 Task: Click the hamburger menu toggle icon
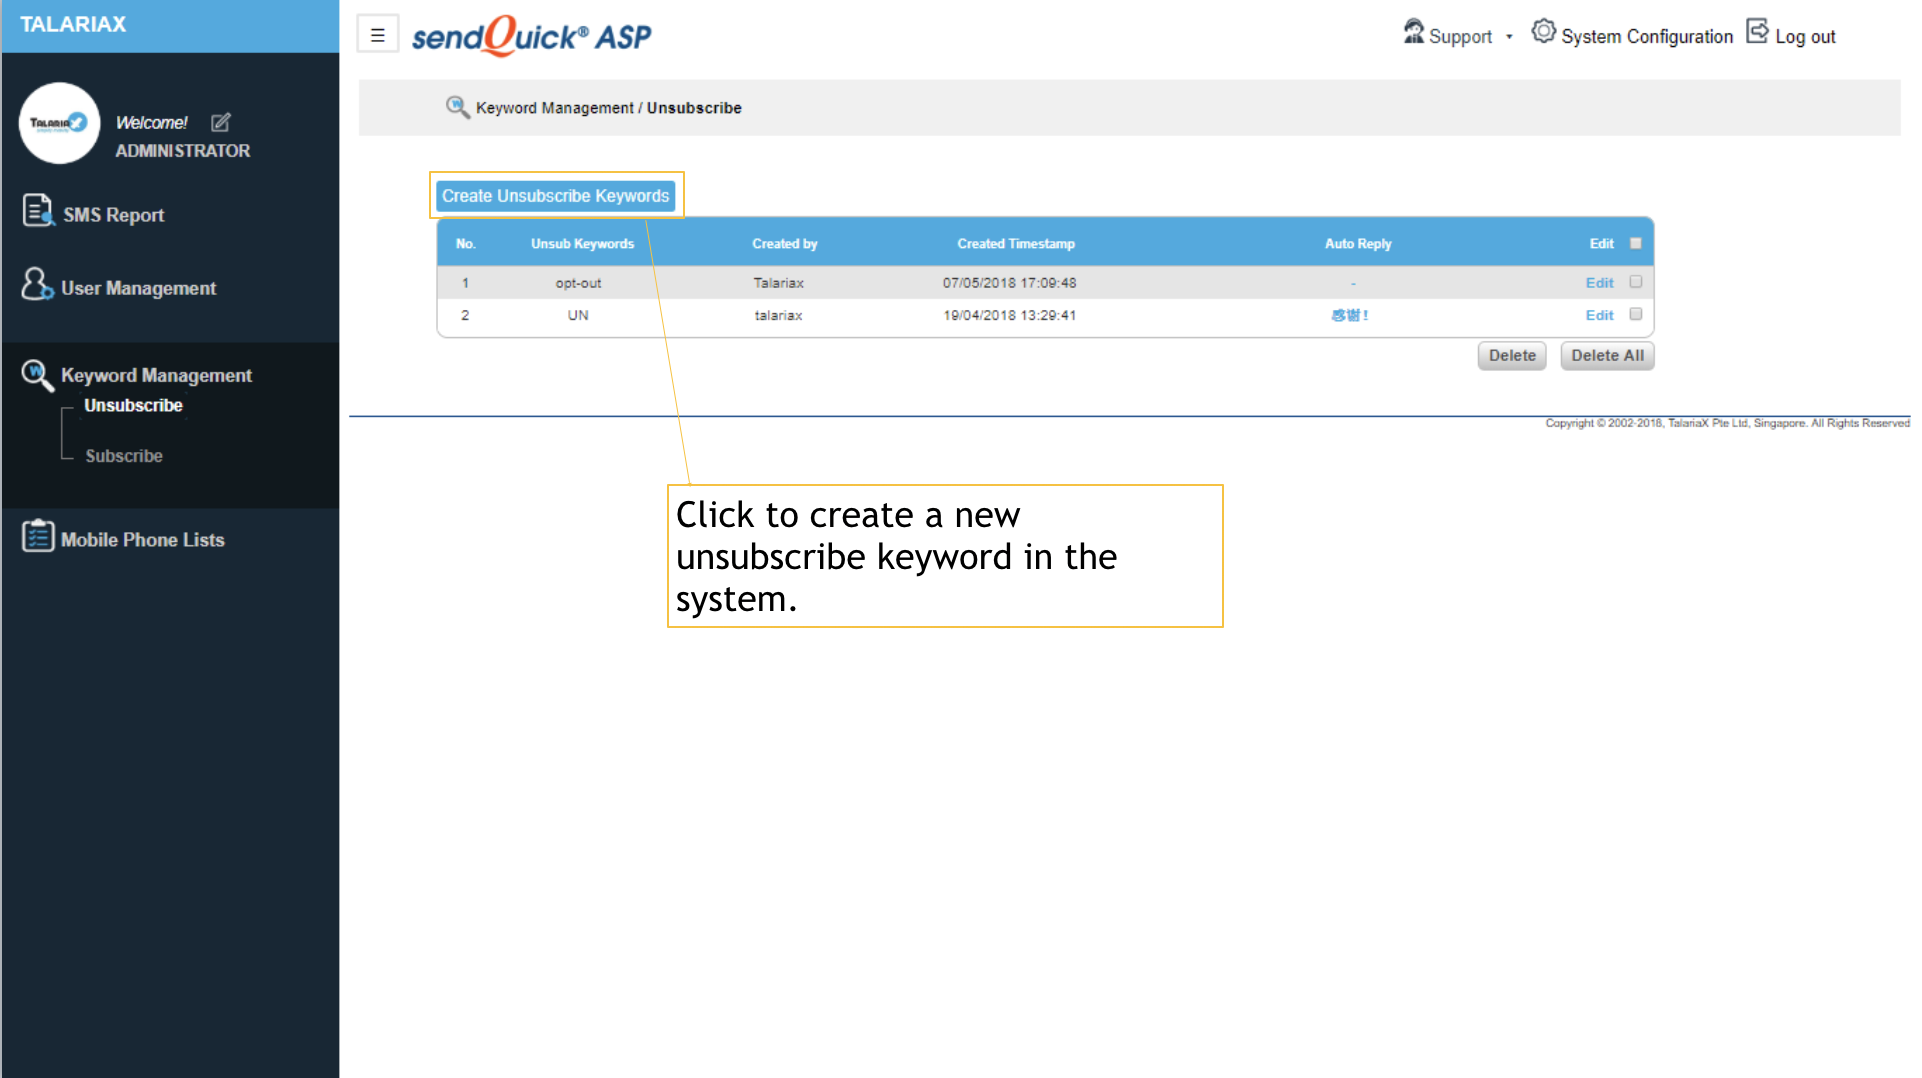click(378, 35)
